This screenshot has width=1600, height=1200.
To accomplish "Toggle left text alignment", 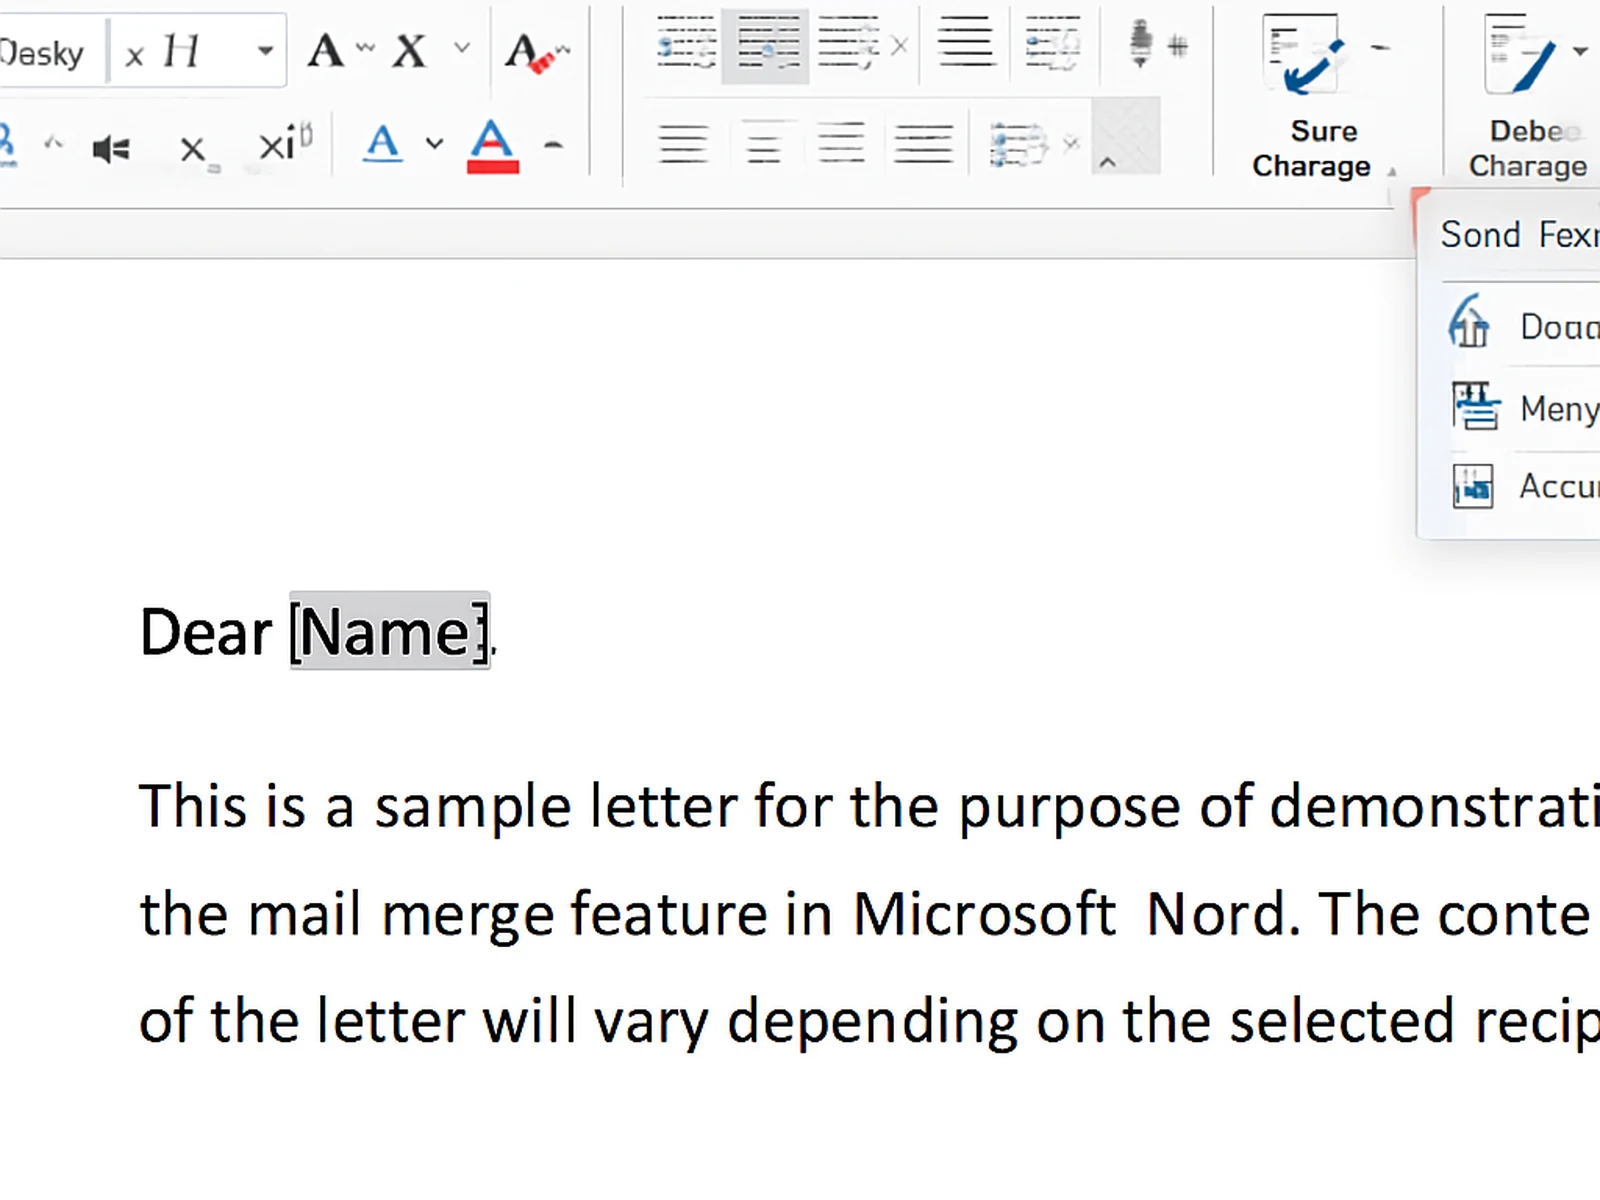I will pyautogui.click(x=683, y=145).
